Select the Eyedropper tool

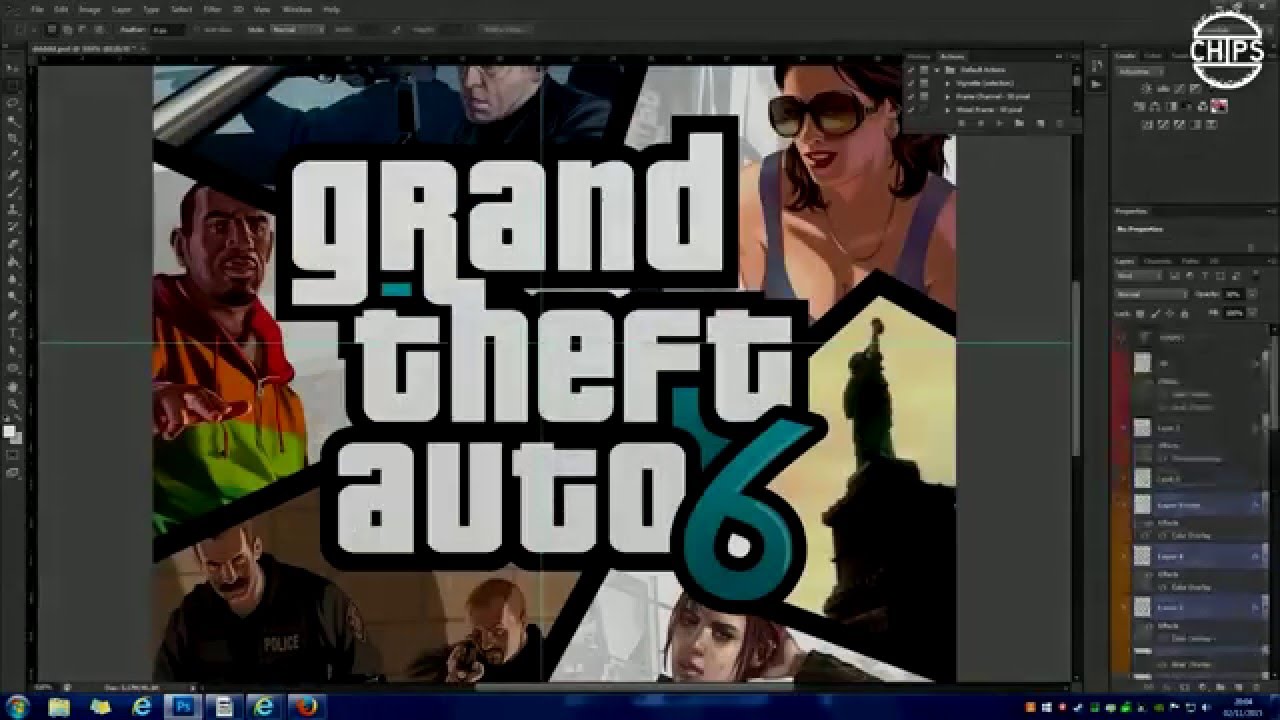point(13,155)
